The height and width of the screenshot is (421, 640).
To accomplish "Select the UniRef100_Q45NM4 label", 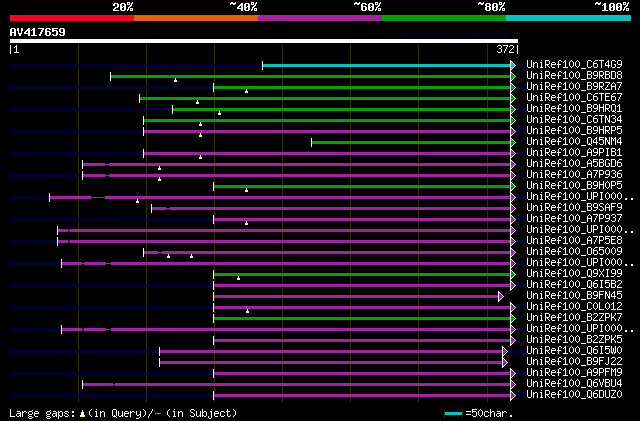I will click(x=574, y=142).
